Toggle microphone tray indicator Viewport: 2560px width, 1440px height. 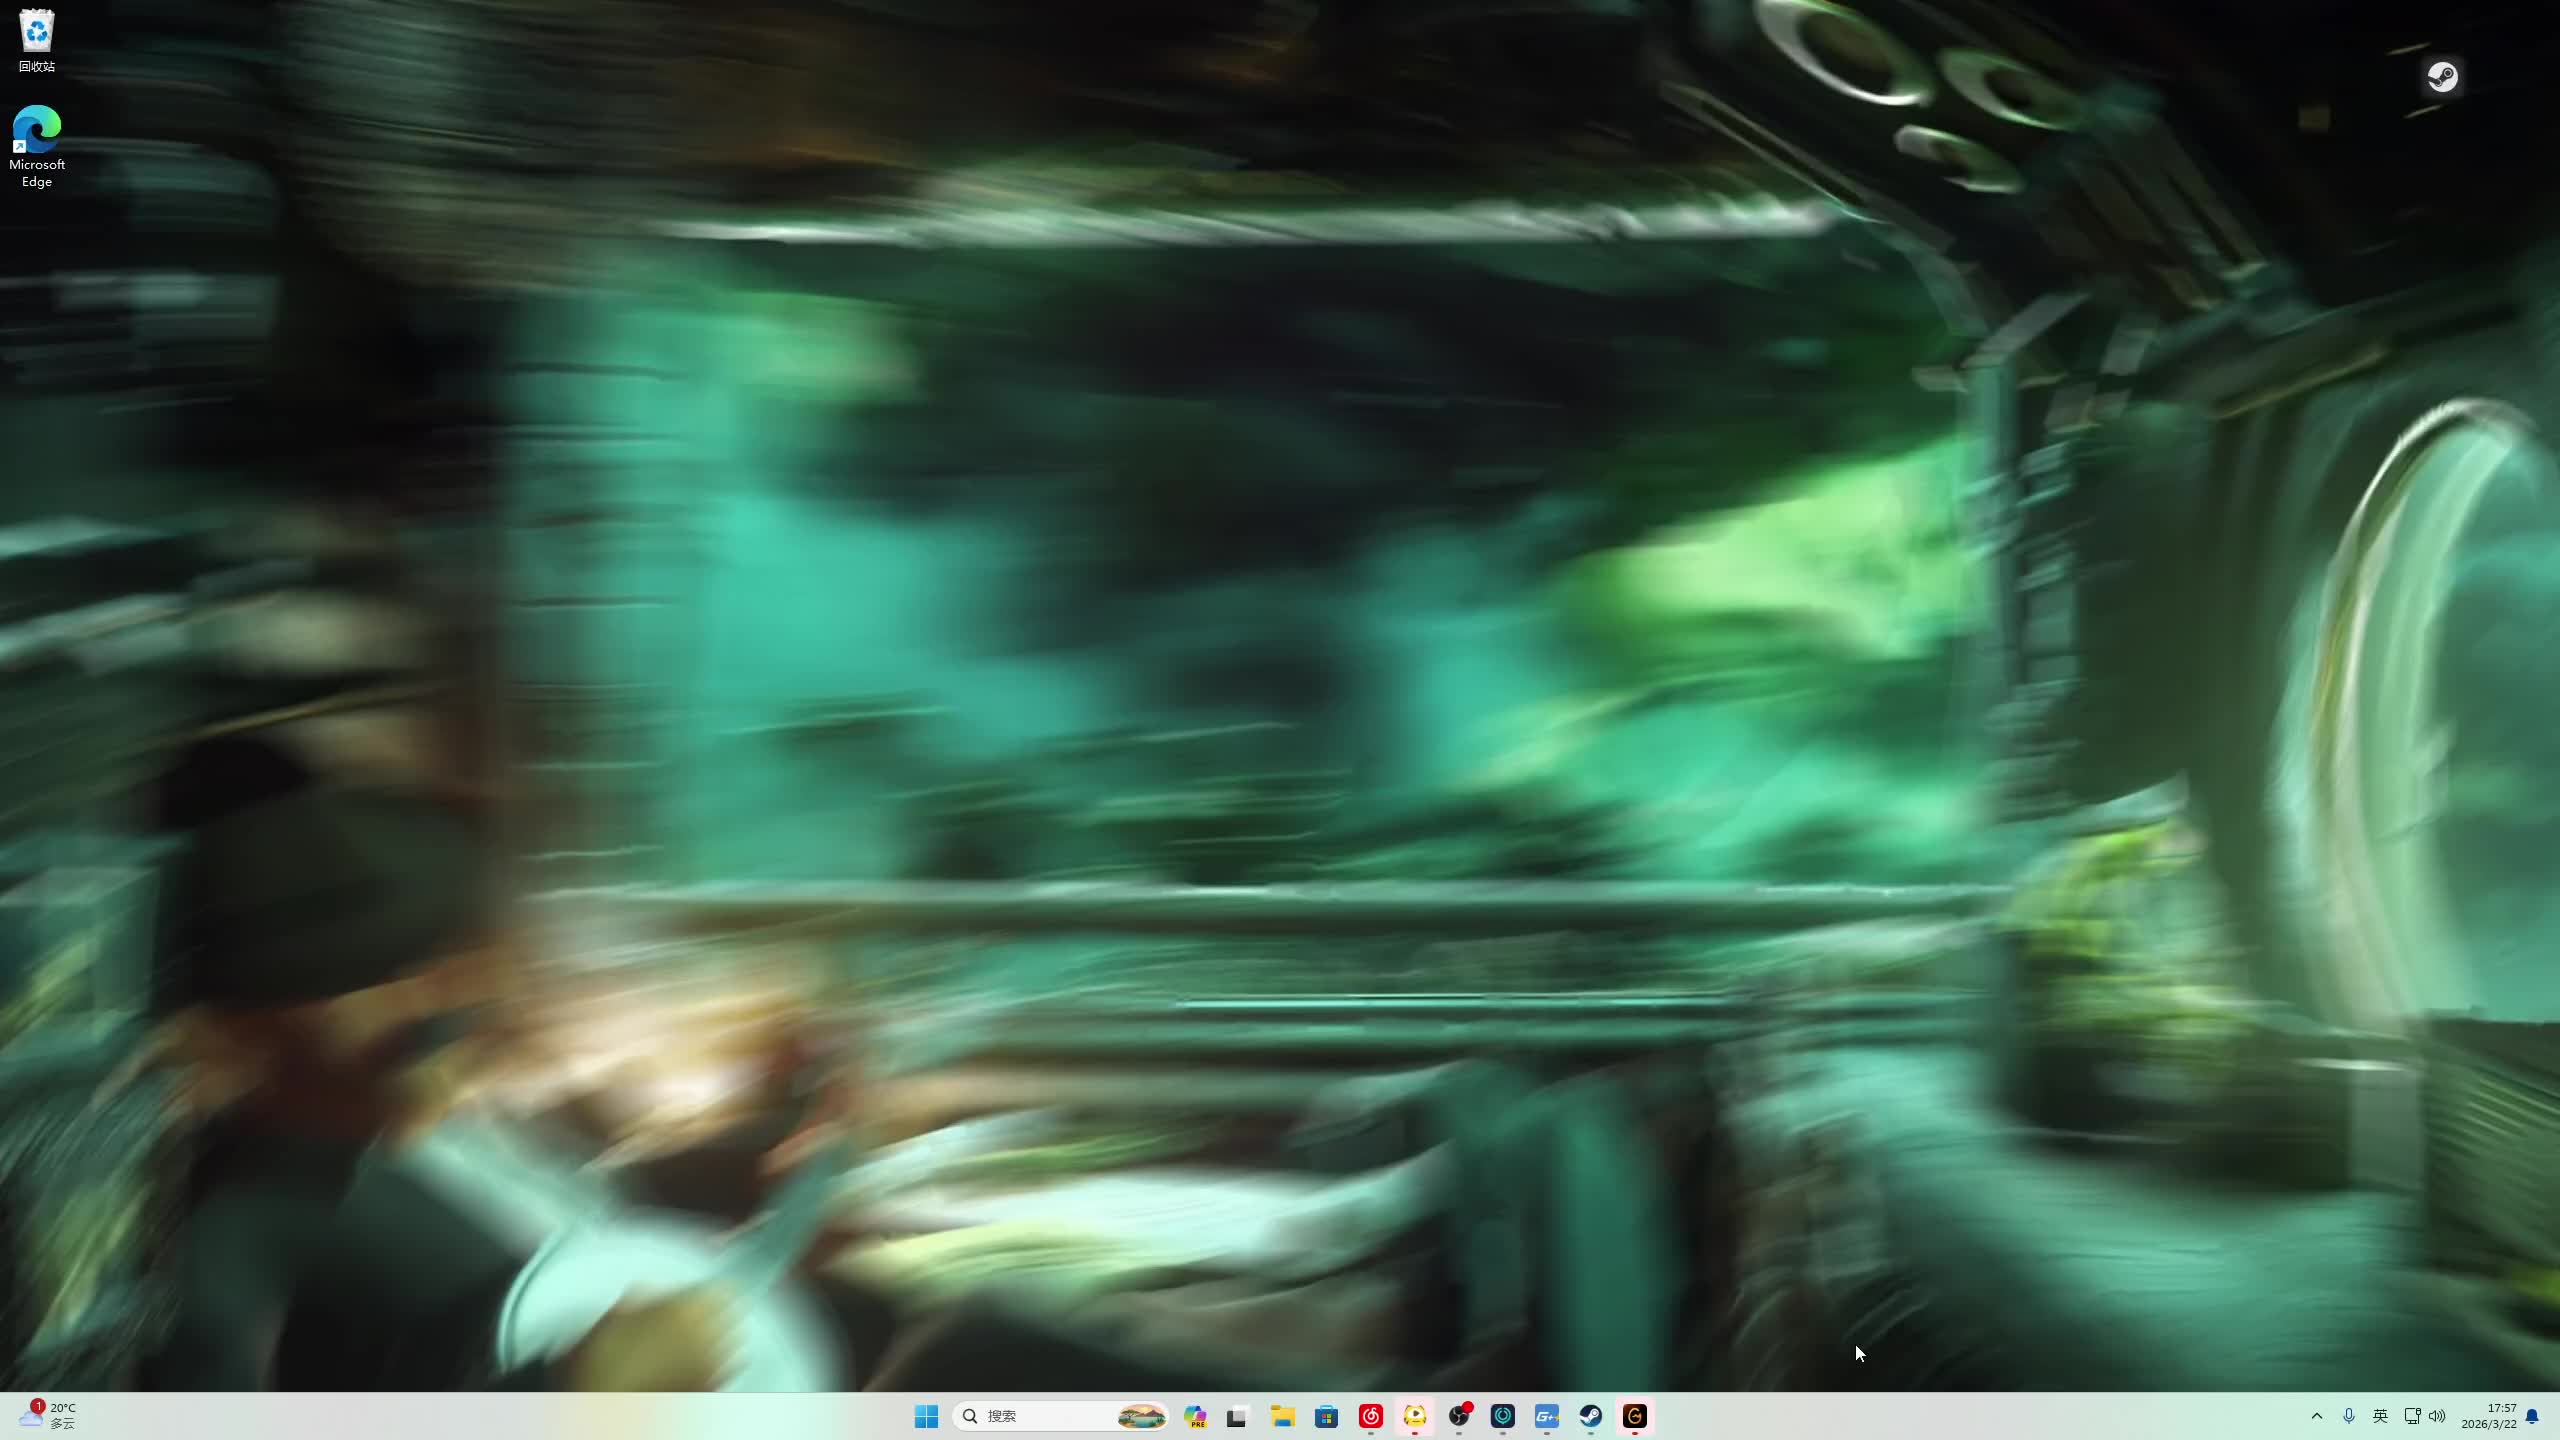pyautogui.click(x=2348, y=1416)
